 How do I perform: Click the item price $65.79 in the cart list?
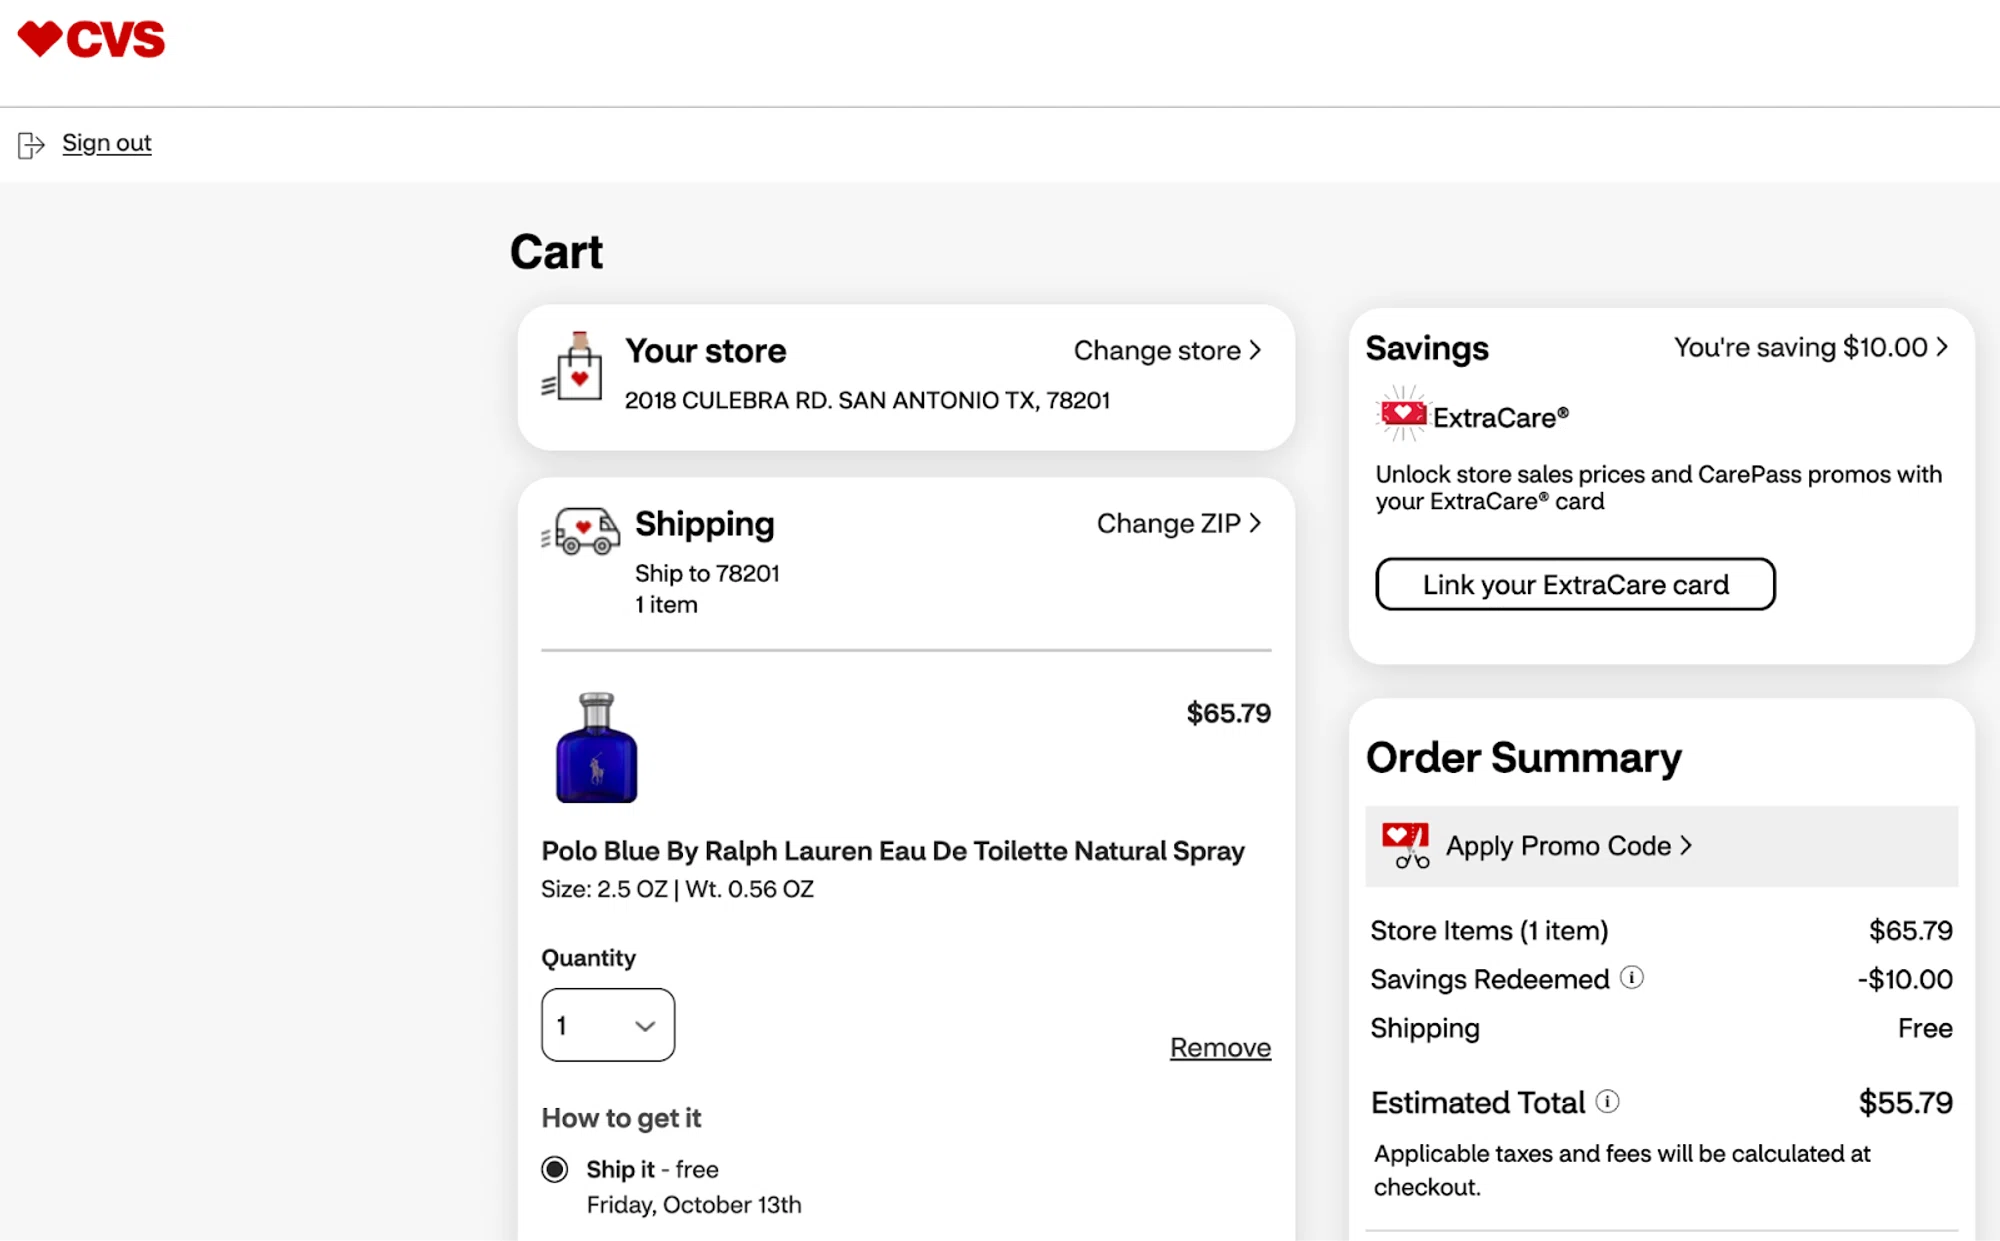pyautogui.click(x=1229, y=713)
